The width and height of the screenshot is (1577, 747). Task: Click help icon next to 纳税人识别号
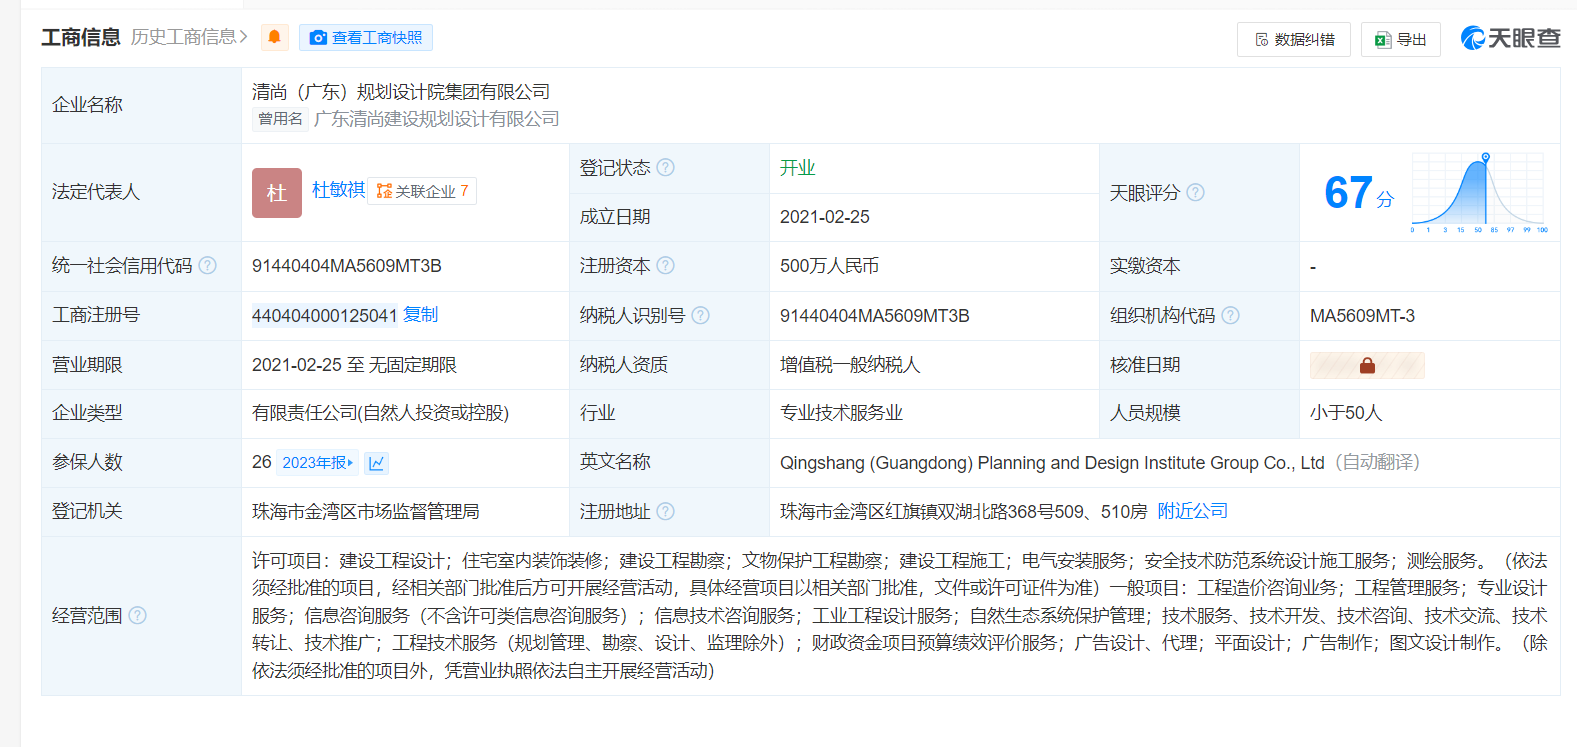click(700, 316)
